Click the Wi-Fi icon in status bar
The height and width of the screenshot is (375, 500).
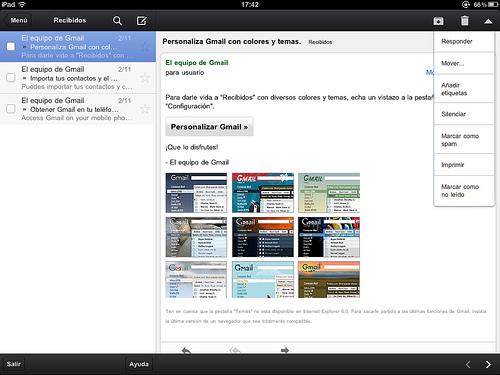point(22,4)
